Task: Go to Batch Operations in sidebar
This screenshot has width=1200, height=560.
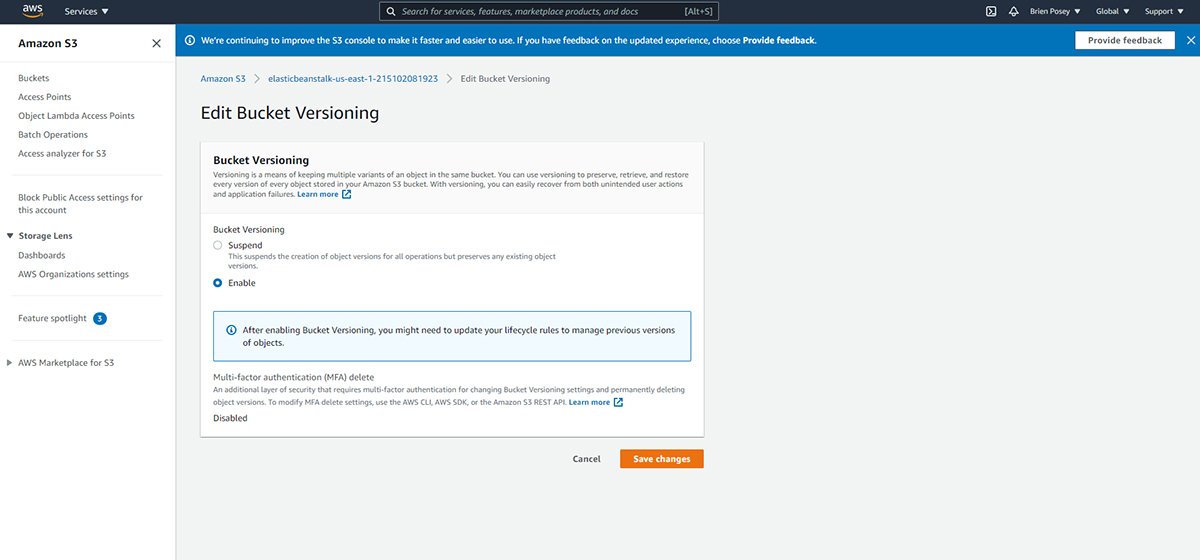Action: click(x=53, y=135)
